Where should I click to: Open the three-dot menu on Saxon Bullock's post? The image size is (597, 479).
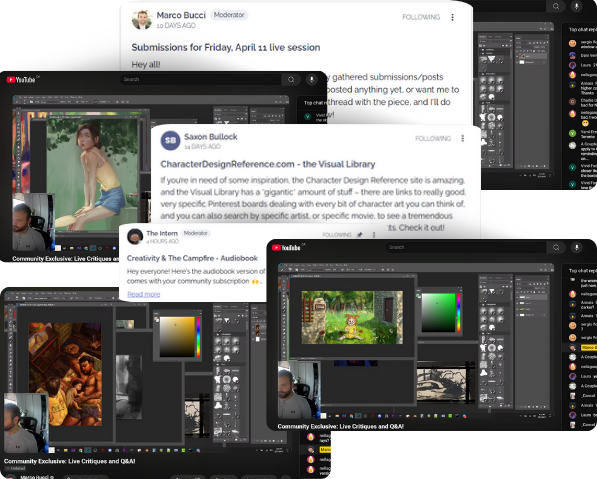(x=463, y=138)
